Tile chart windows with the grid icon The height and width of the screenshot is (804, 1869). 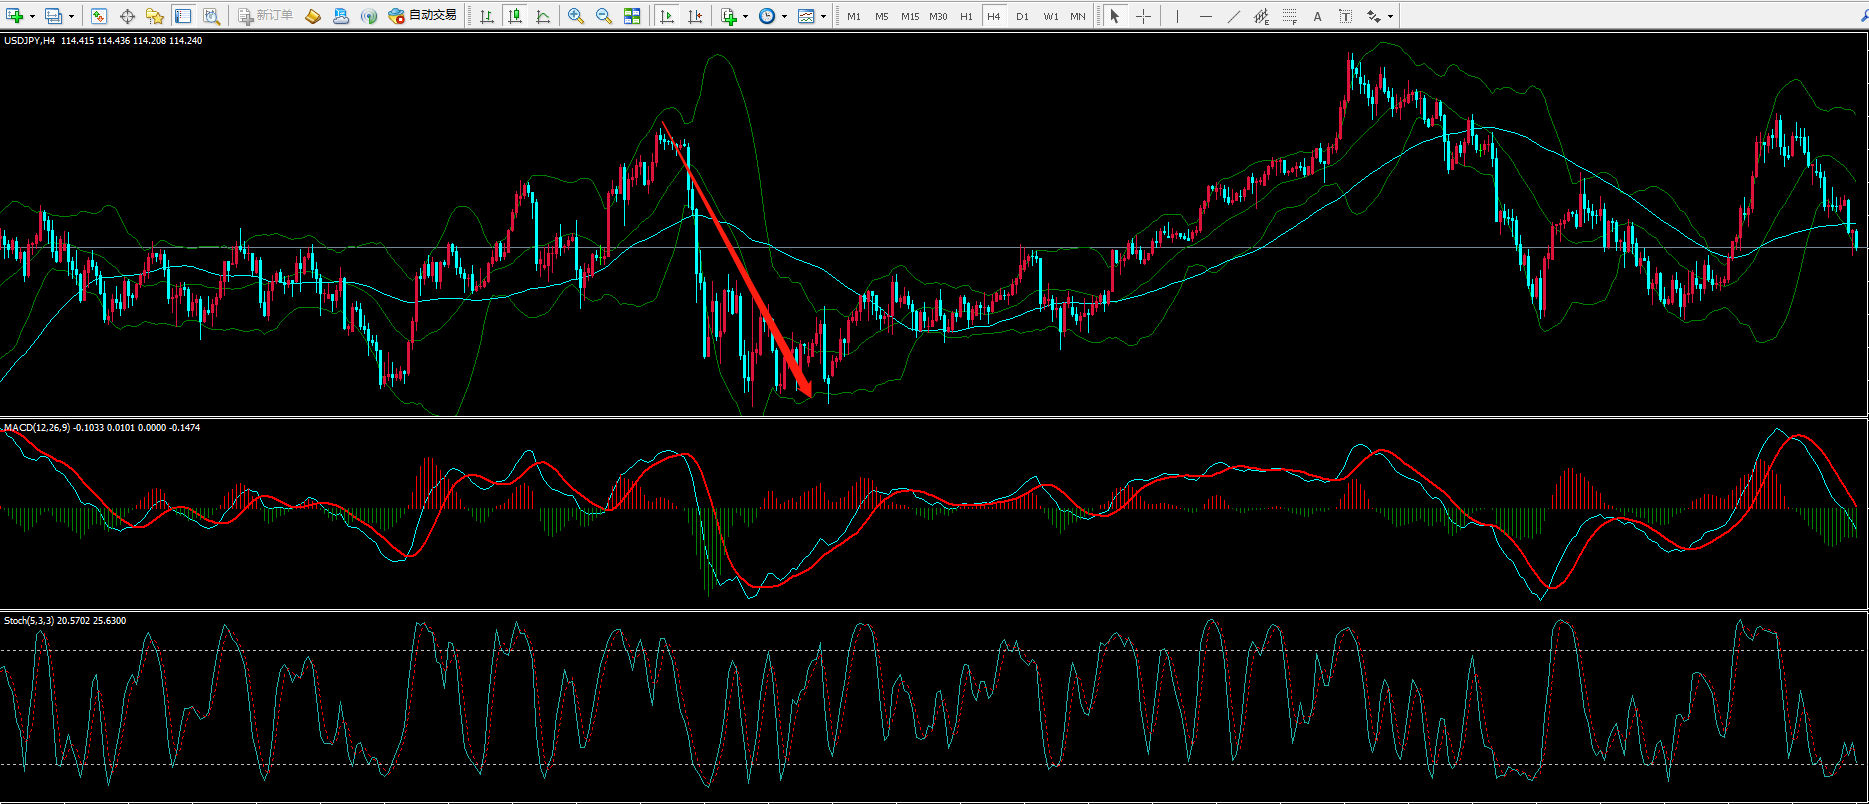pyautogui.click(x=632, y=16)
